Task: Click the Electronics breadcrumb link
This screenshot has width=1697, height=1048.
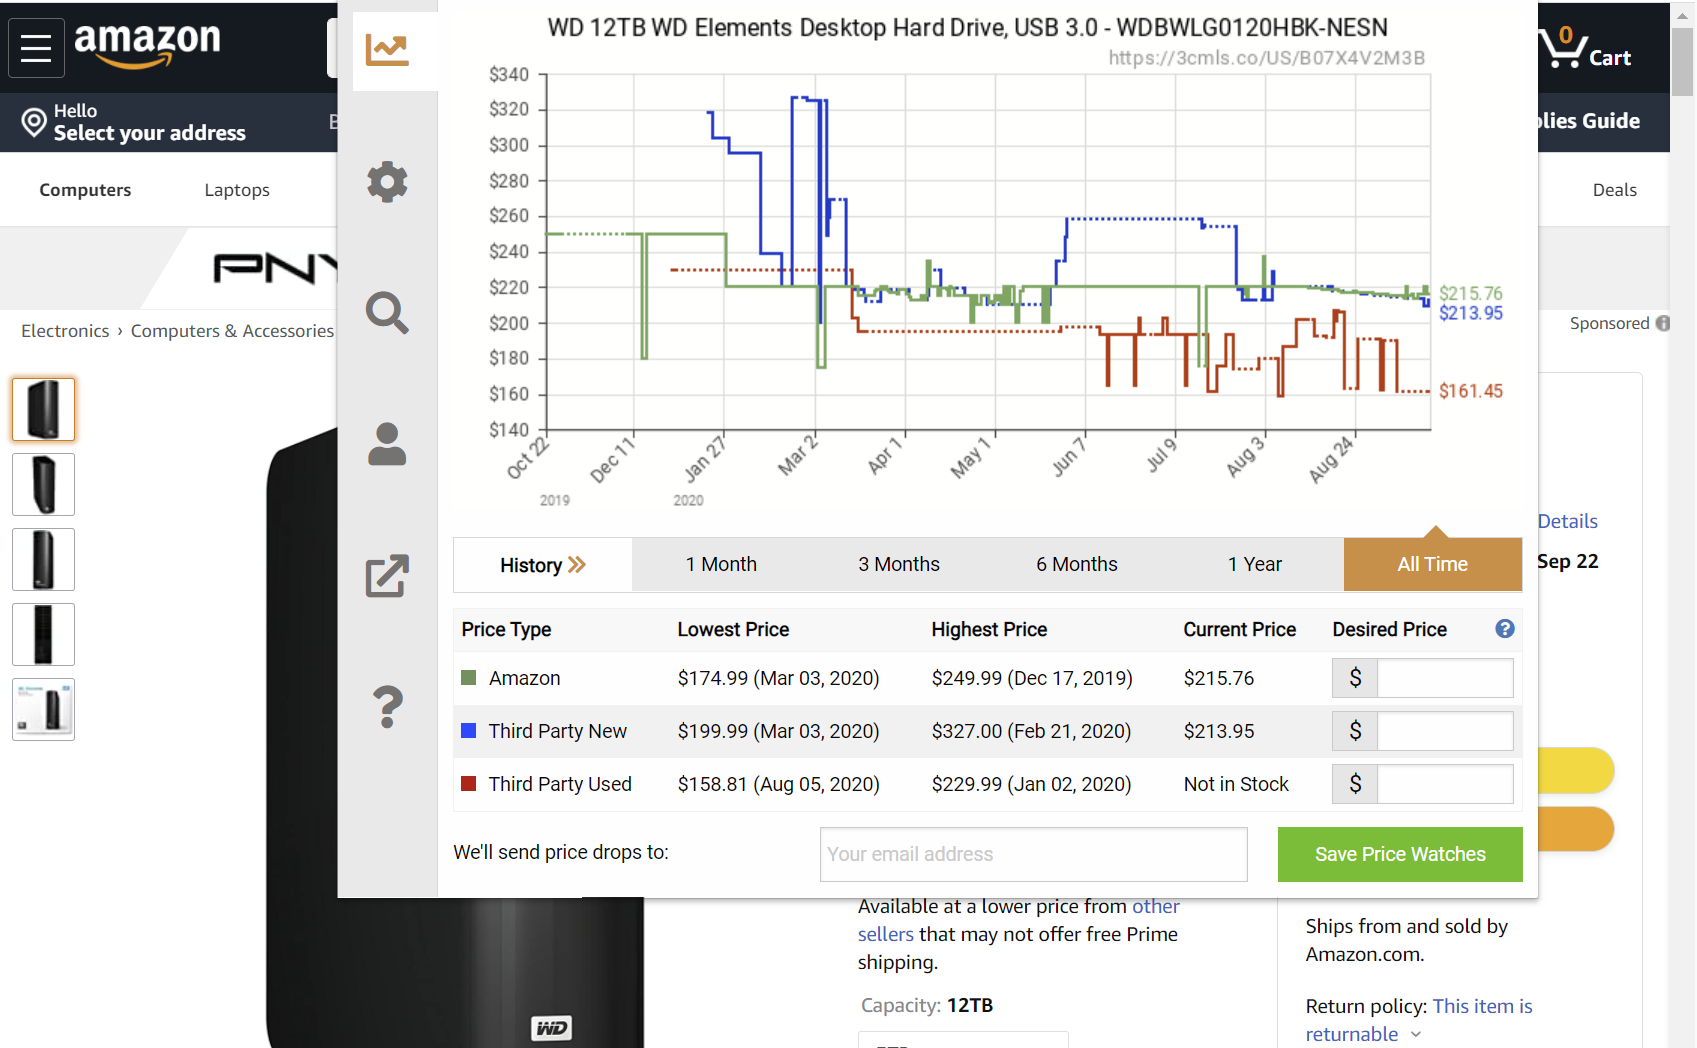Action: 65,331
